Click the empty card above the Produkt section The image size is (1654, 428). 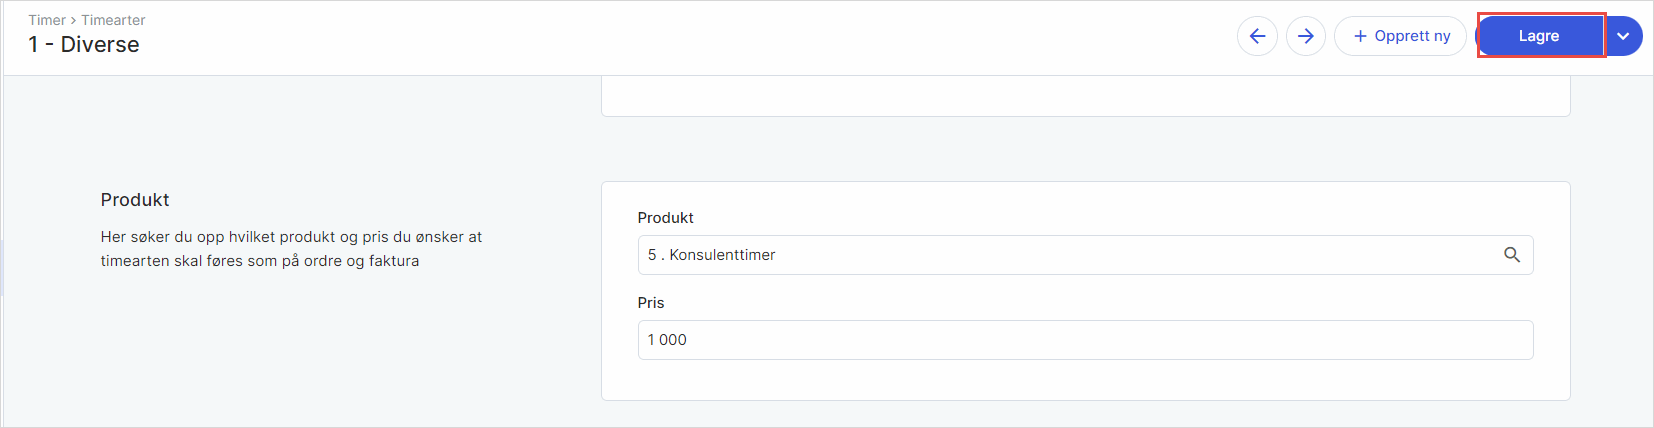(x=1085, y=97)
